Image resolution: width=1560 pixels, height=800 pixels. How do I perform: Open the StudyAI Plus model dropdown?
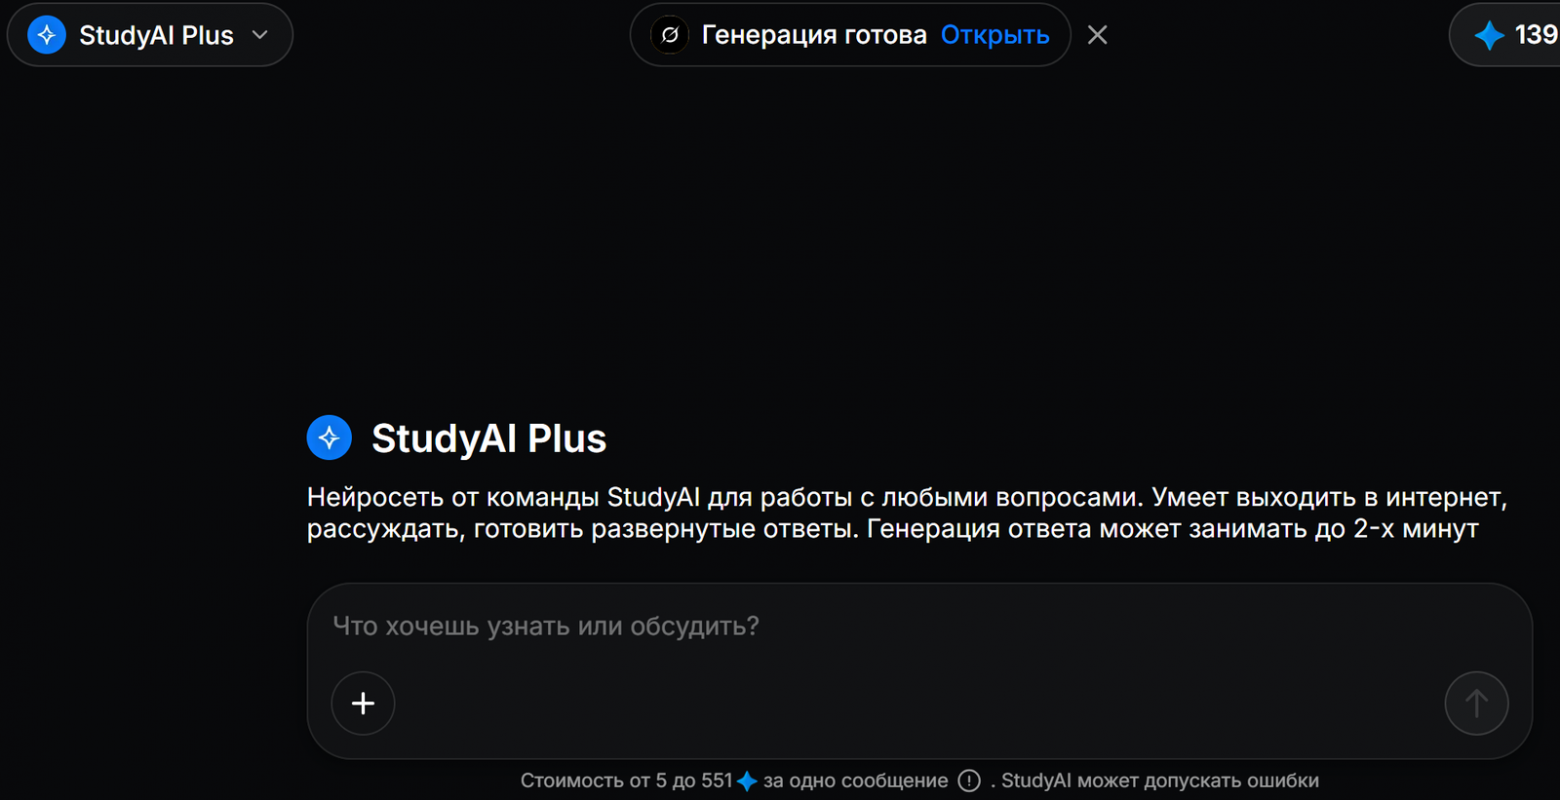(150, 35)
